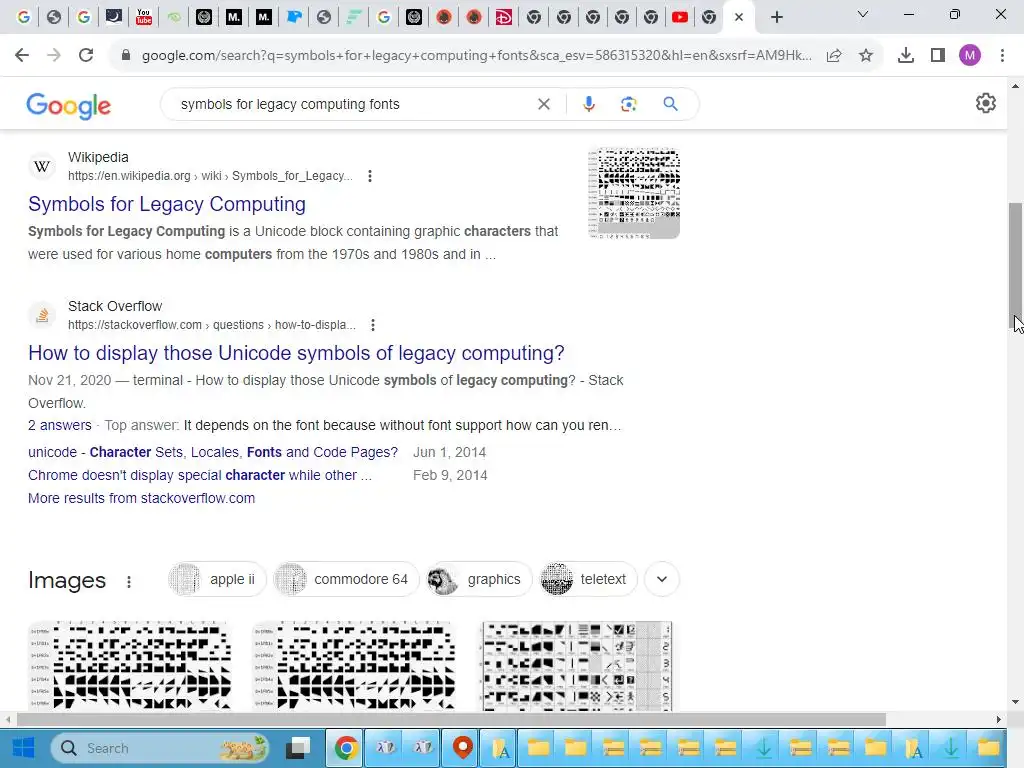Viewport: 1024px width, 768px height.
Task: Click the Windows taskbar search box
Action: coord(161,748)
